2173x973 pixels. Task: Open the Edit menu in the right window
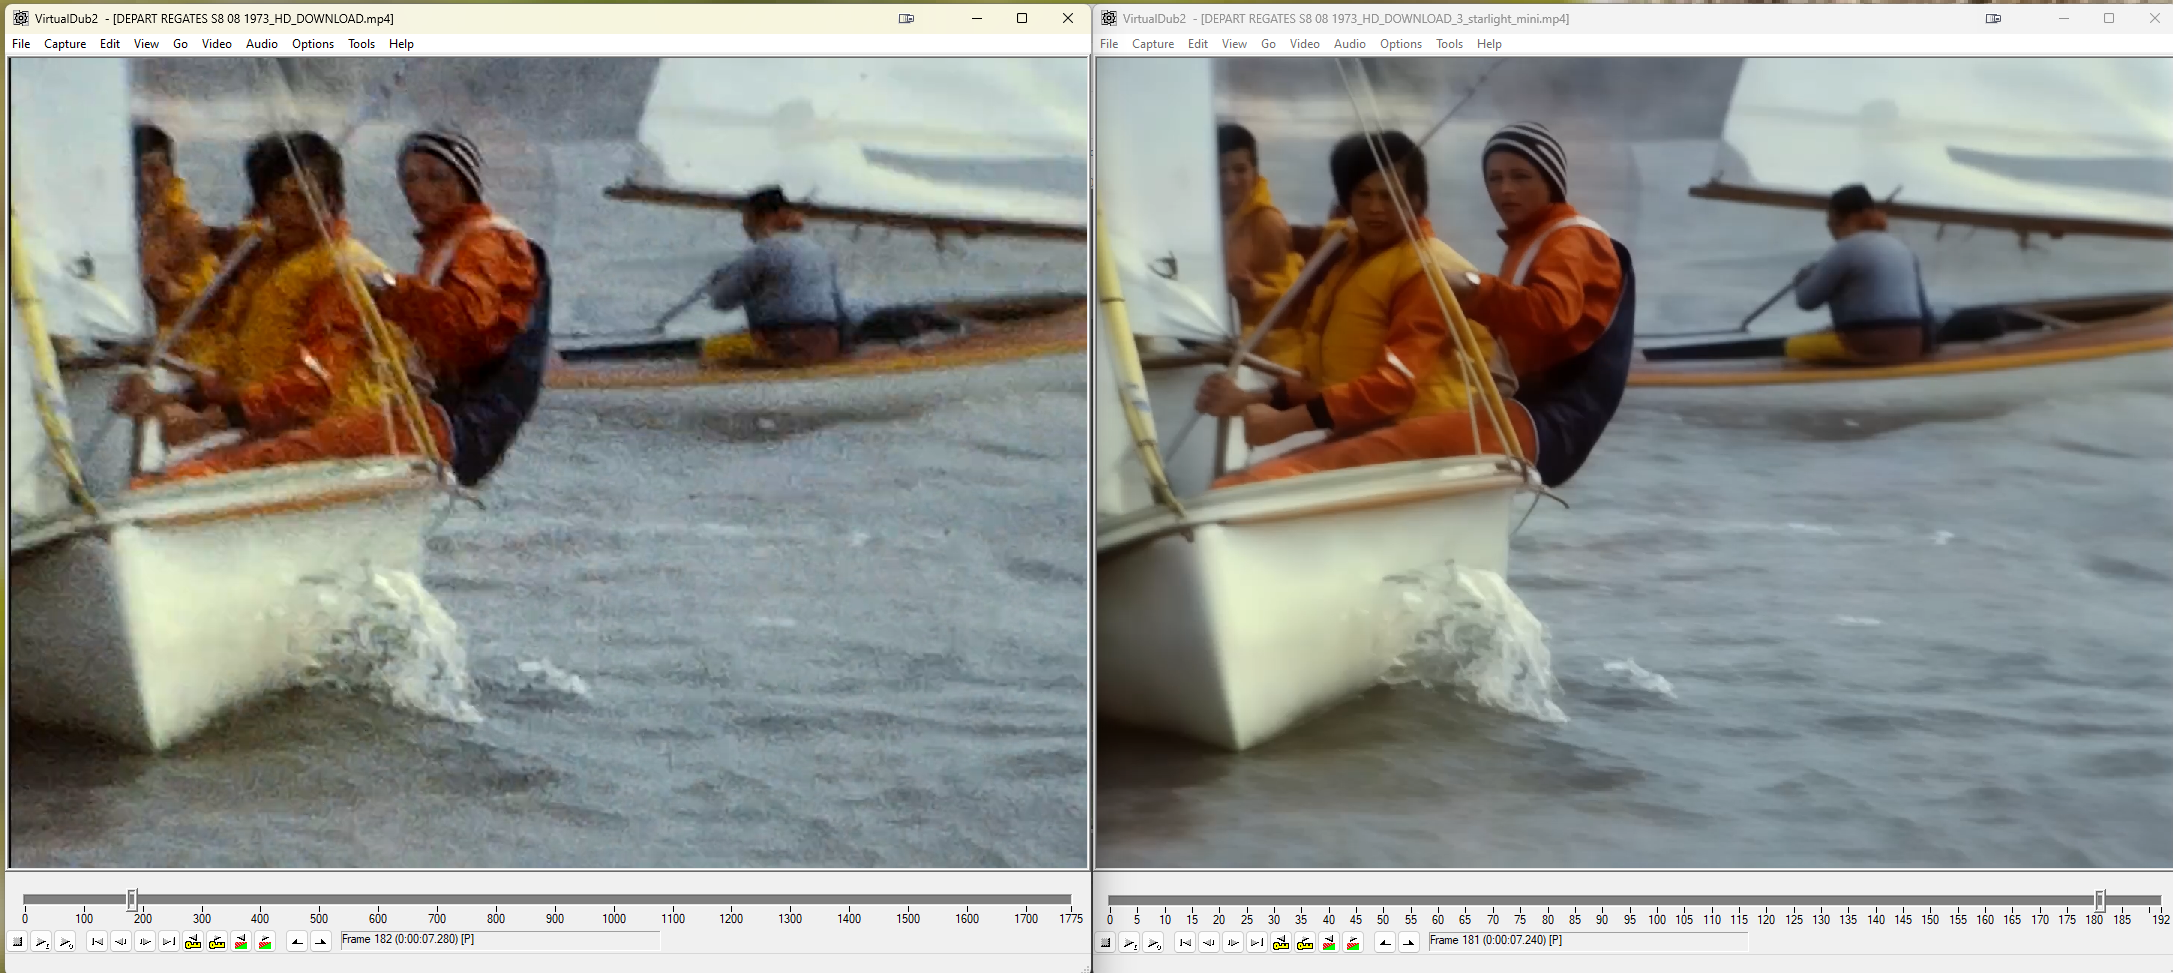pos(1198,44)
